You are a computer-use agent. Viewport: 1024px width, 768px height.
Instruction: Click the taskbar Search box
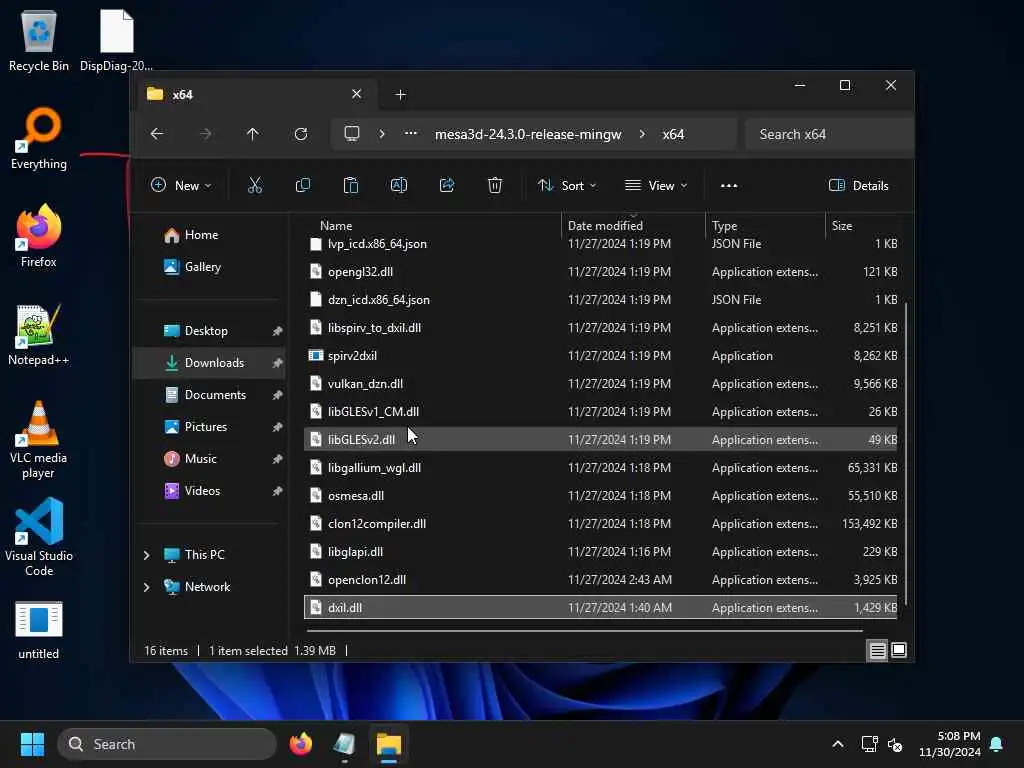(x=167, y=744)
